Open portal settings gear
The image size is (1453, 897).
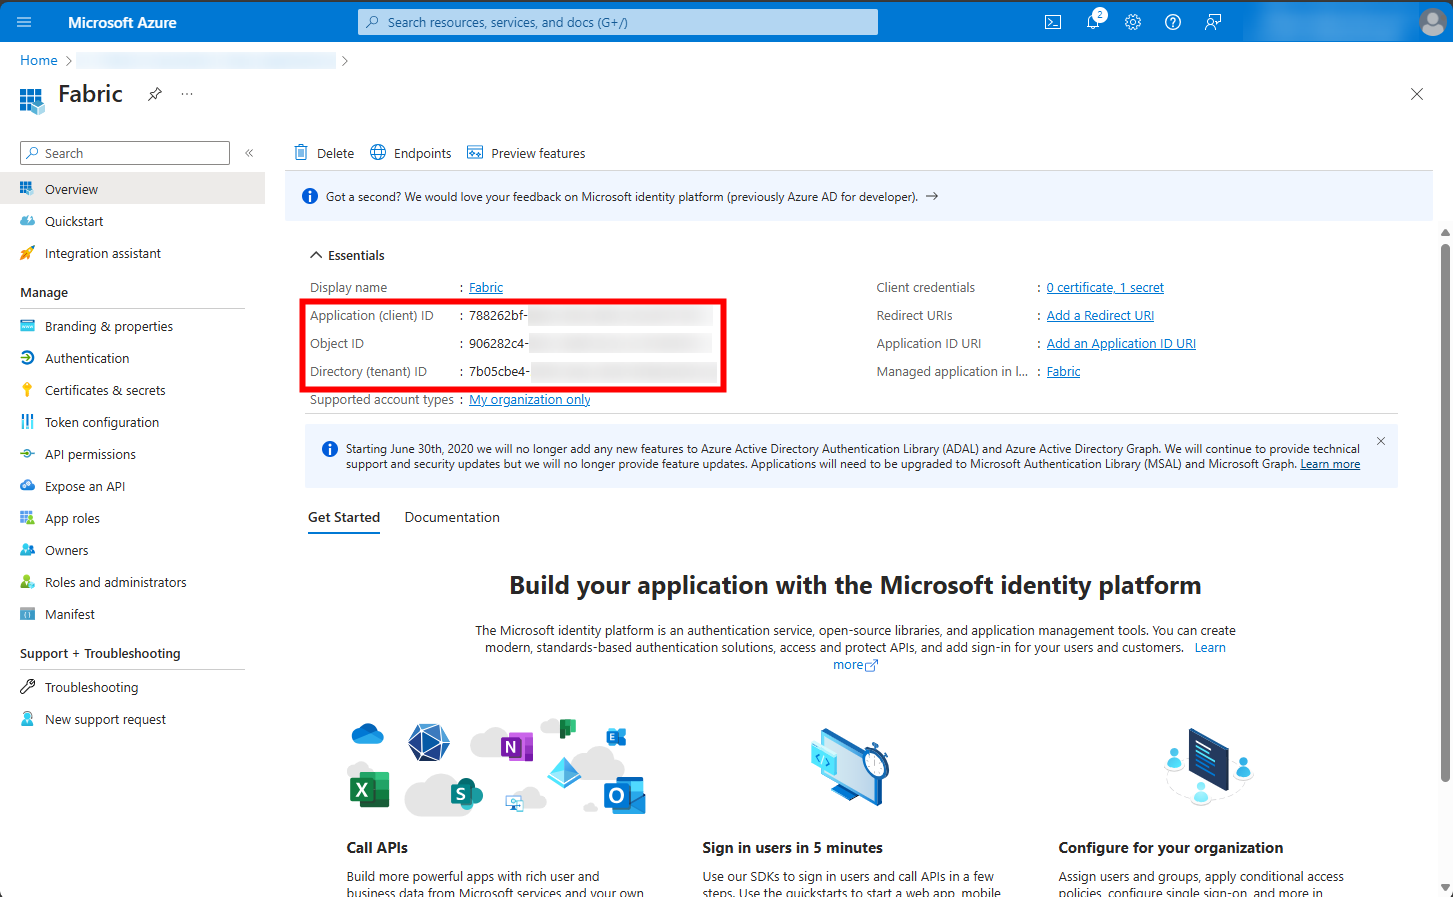click(1133, 22)
